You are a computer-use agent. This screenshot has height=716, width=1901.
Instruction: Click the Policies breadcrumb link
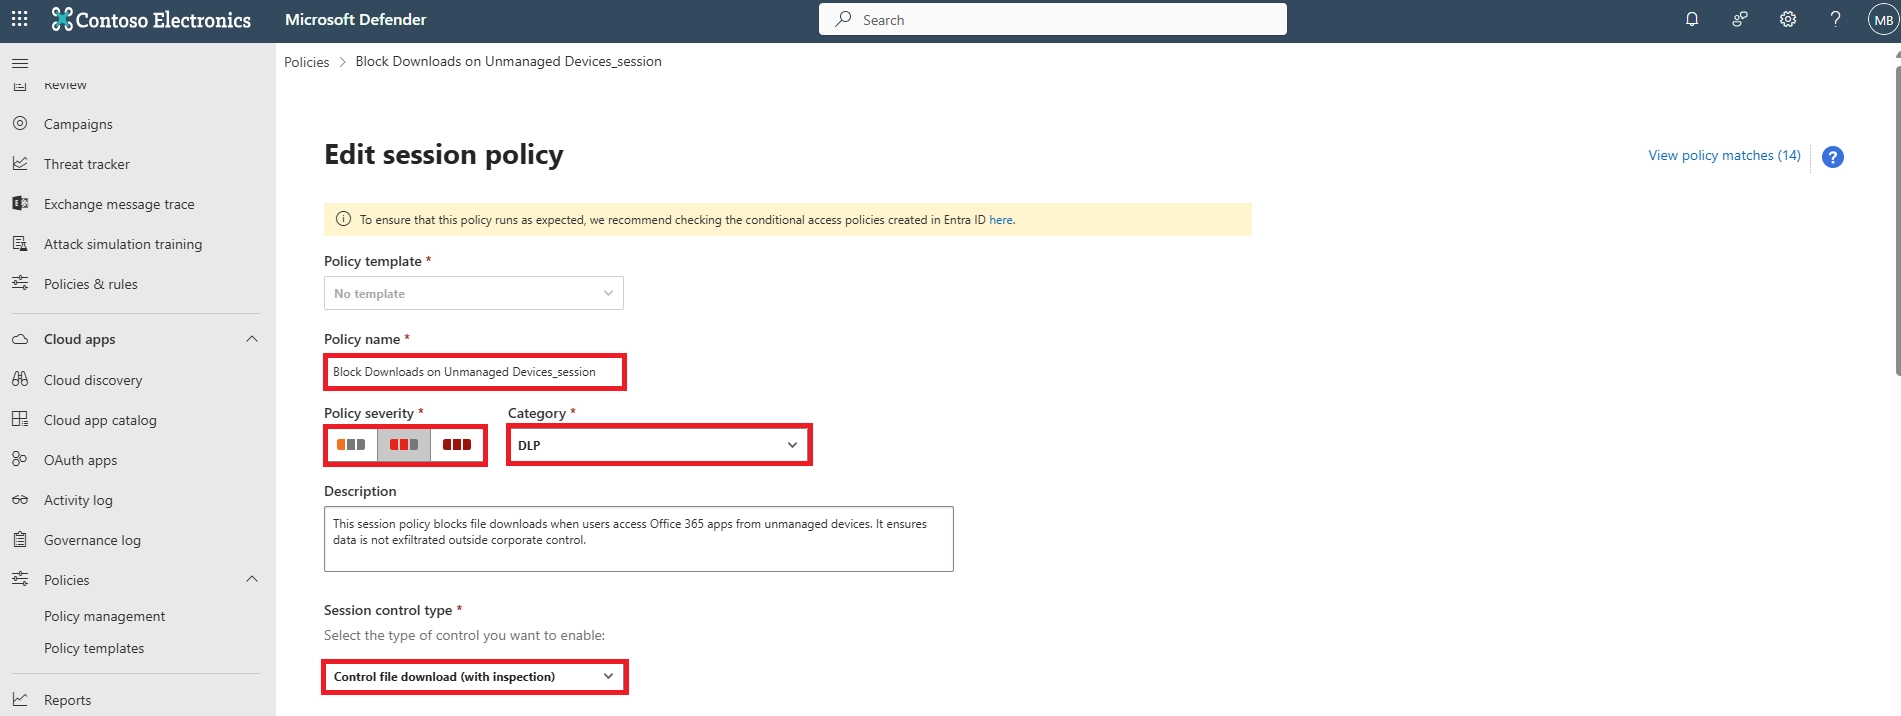(306, 62)
